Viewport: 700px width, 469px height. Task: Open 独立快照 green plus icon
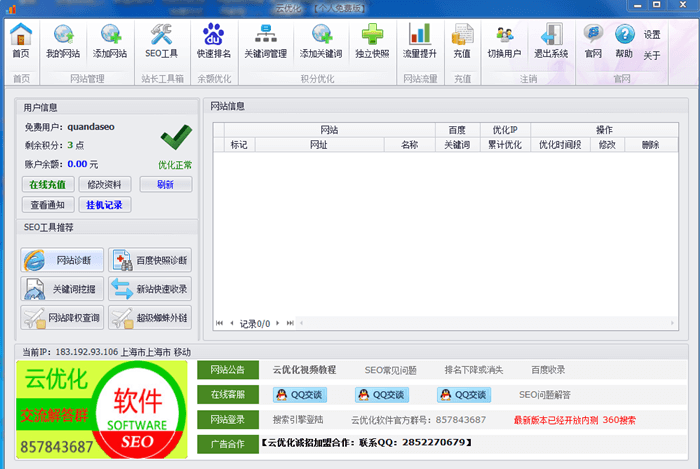click(372, 41)
